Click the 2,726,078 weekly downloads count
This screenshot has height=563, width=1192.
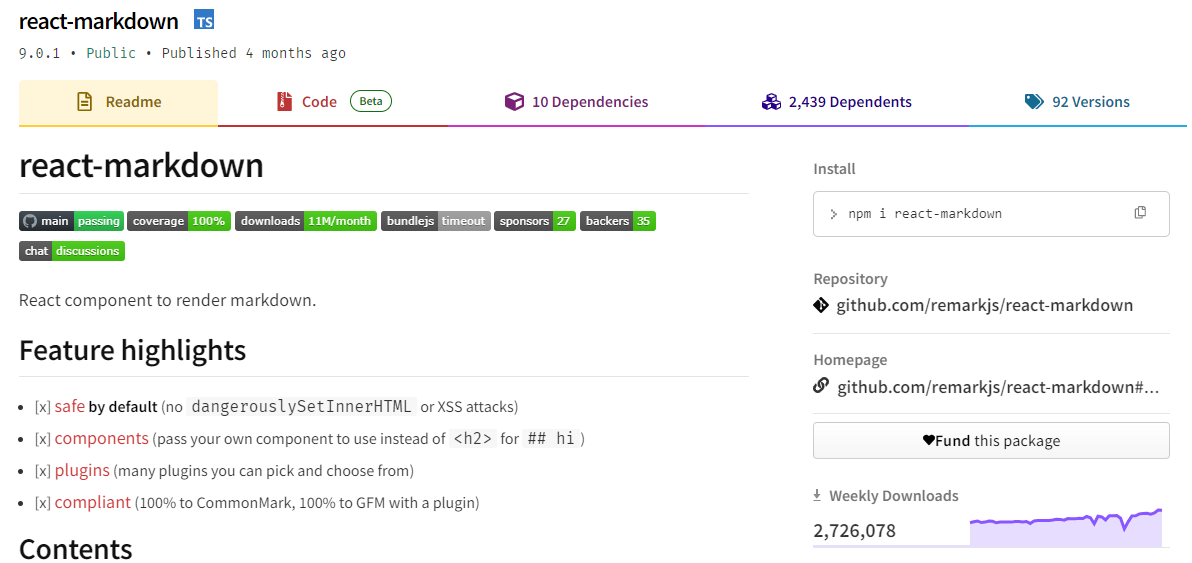(854, 530)
